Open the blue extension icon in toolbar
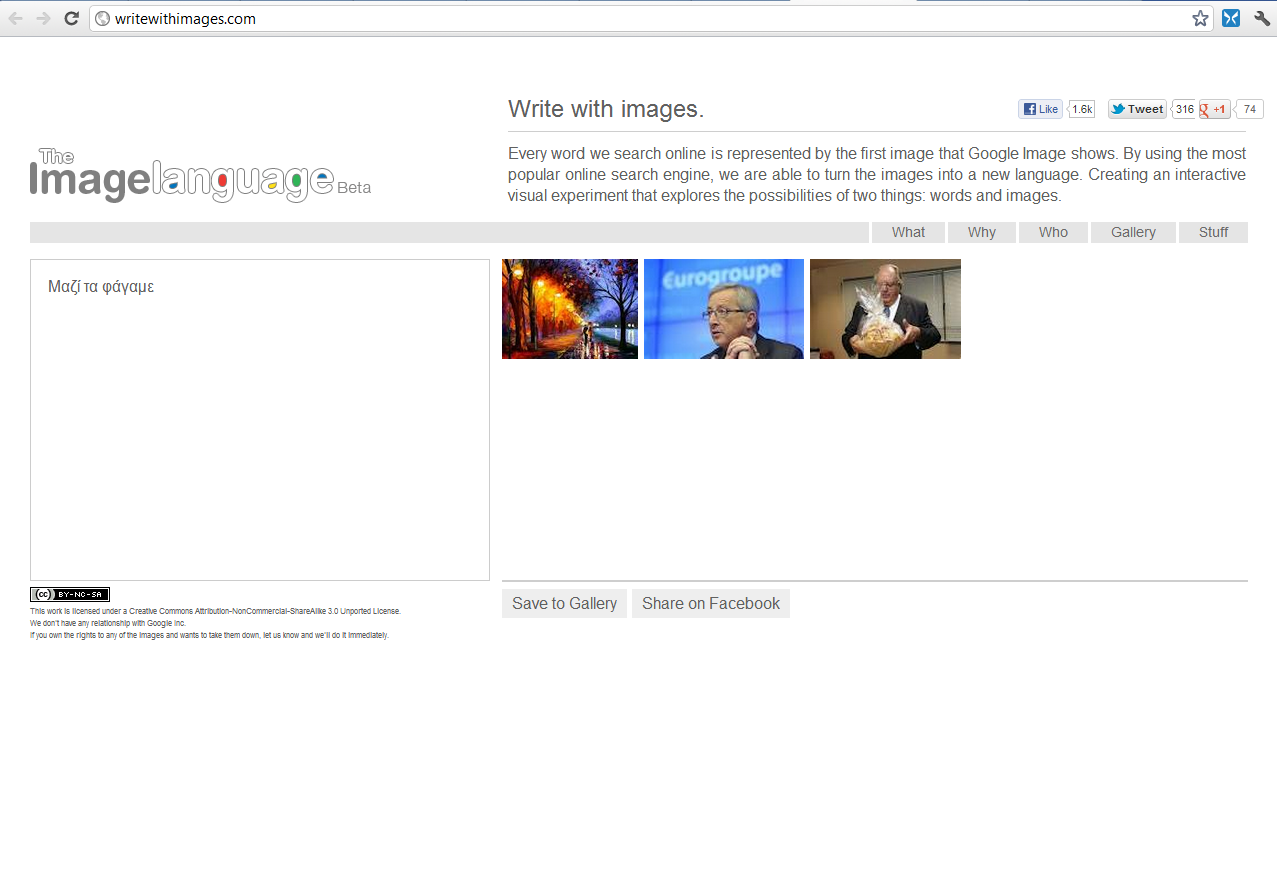The height and width of the screenshot is (879, 1277). (x=1231, y=18)
